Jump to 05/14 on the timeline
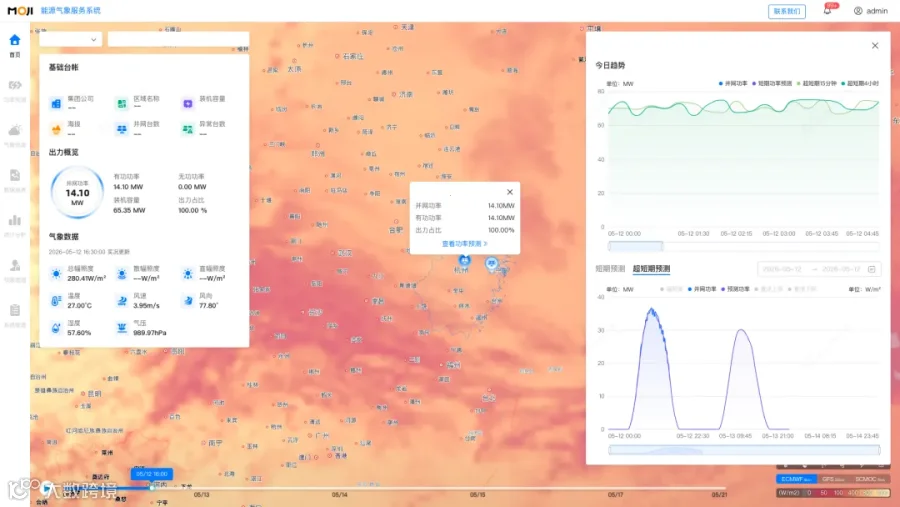 pyautogui.click(x=339, y=494)
